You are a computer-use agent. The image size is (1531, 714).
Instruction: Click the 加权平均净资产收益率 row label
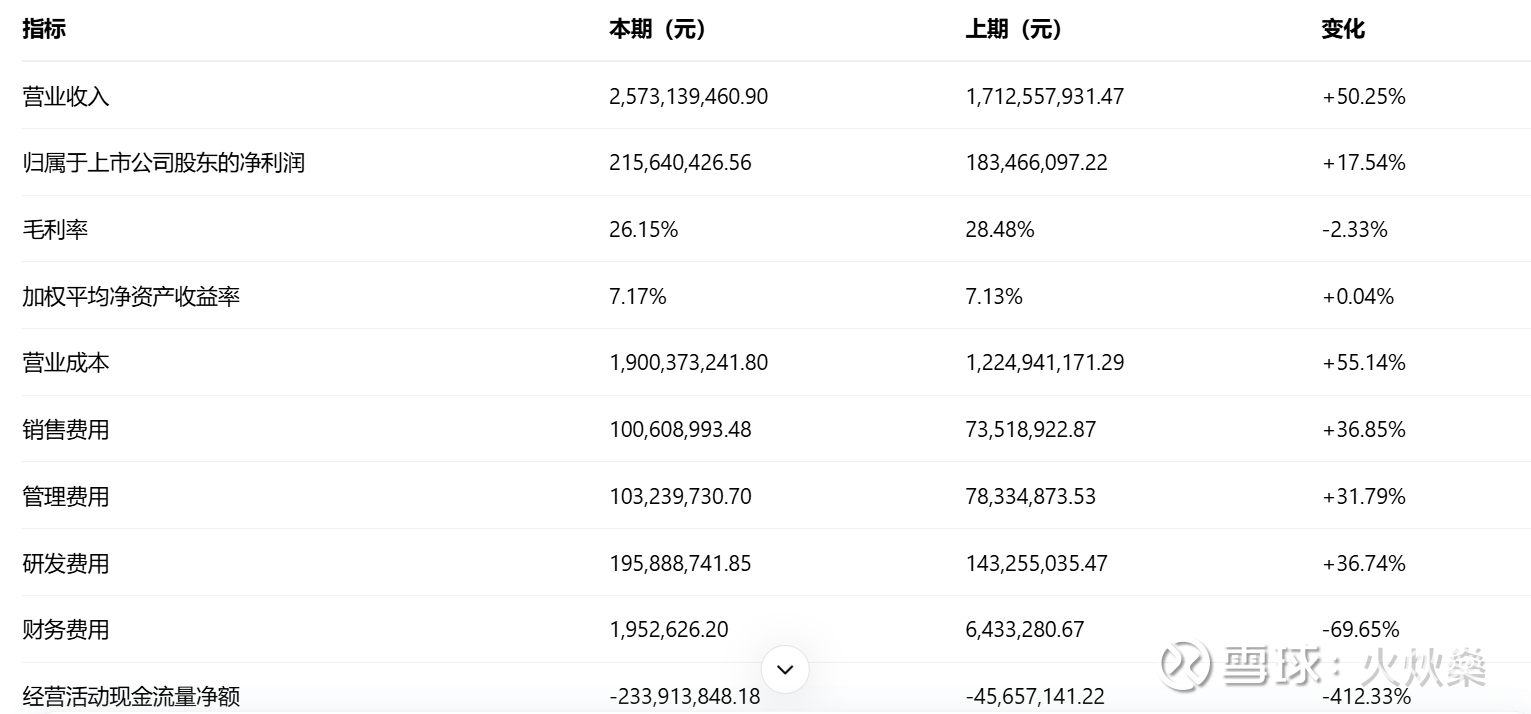[131, 296]
